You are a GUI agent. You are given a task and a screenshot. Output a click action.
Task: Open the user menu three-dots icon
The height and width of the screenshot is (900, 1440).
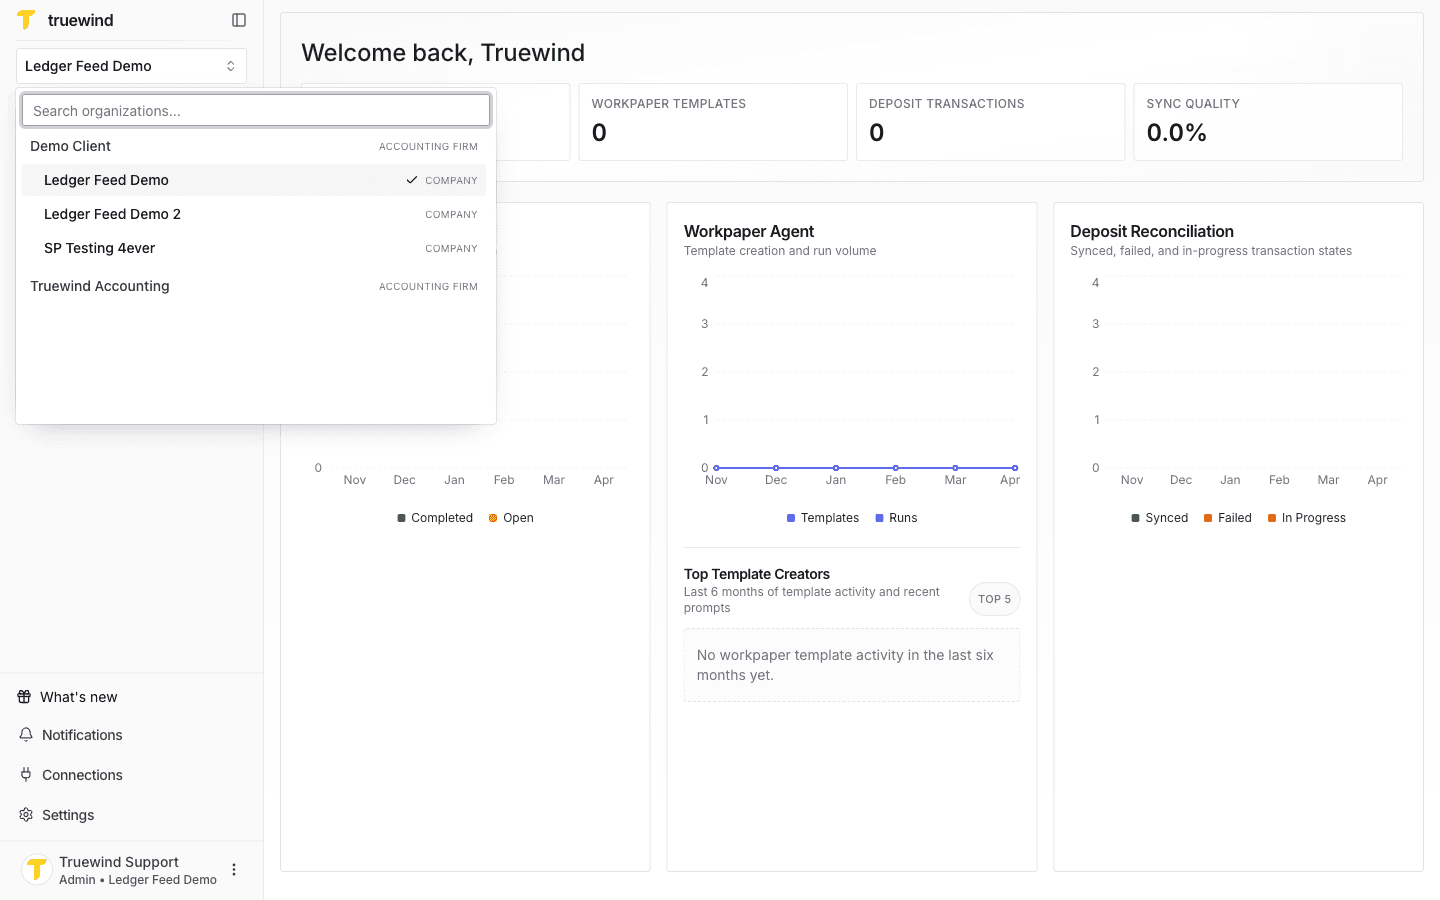[234, 870]
